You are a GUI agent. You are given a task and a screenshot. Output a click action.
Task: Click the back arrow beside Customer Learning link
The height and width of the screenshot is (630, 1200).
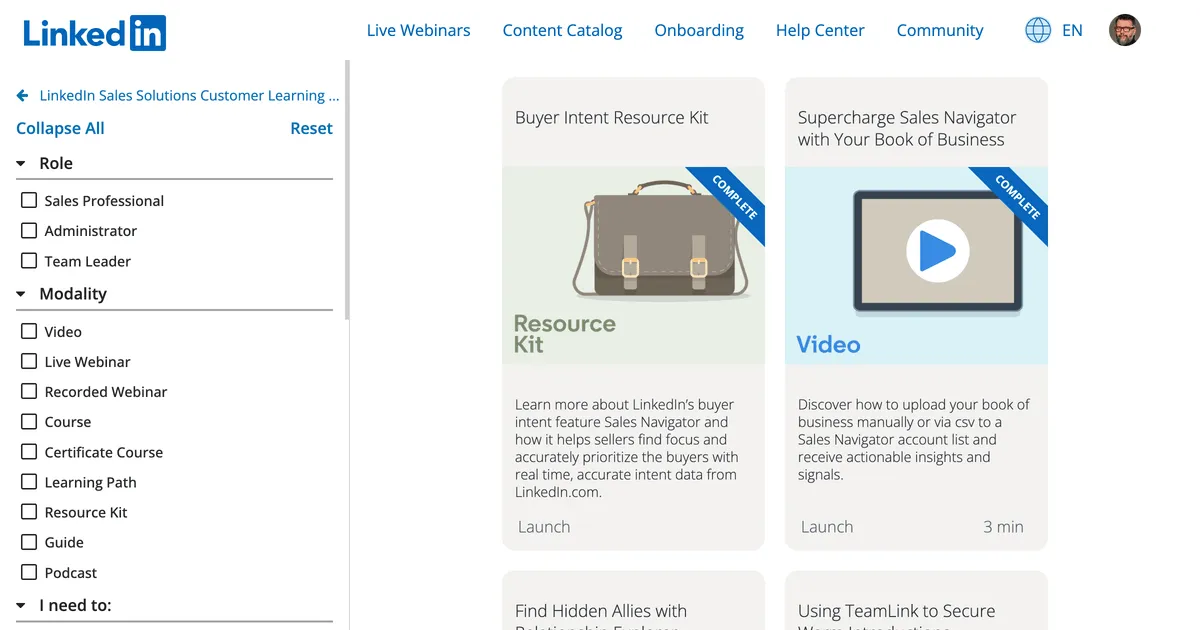(22, 96)
